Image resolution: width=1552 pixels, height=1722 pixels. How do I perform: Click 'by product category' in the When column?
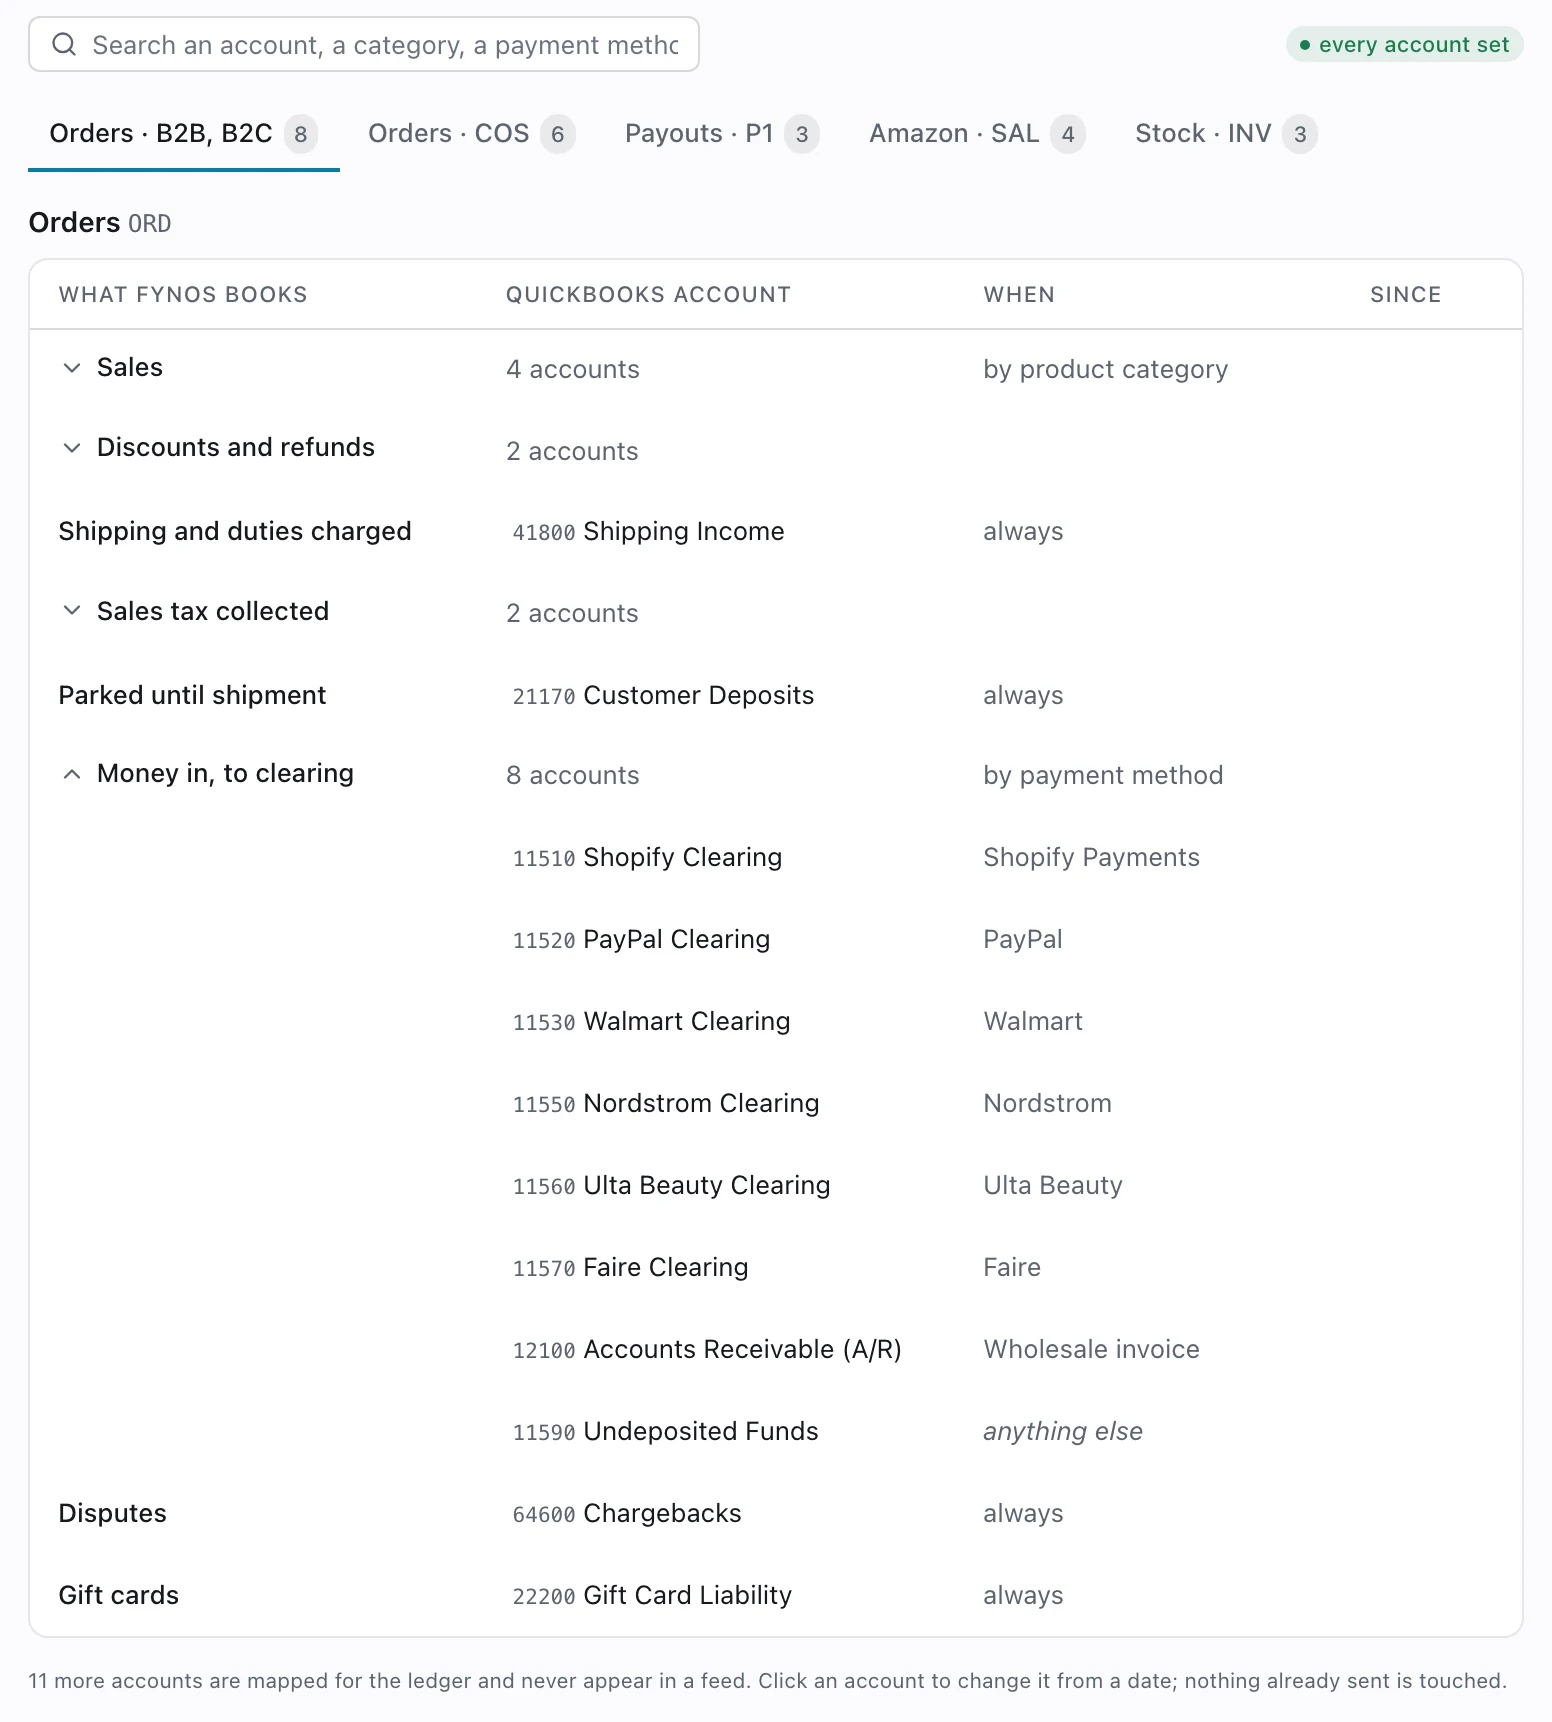tap(1105, 369)
